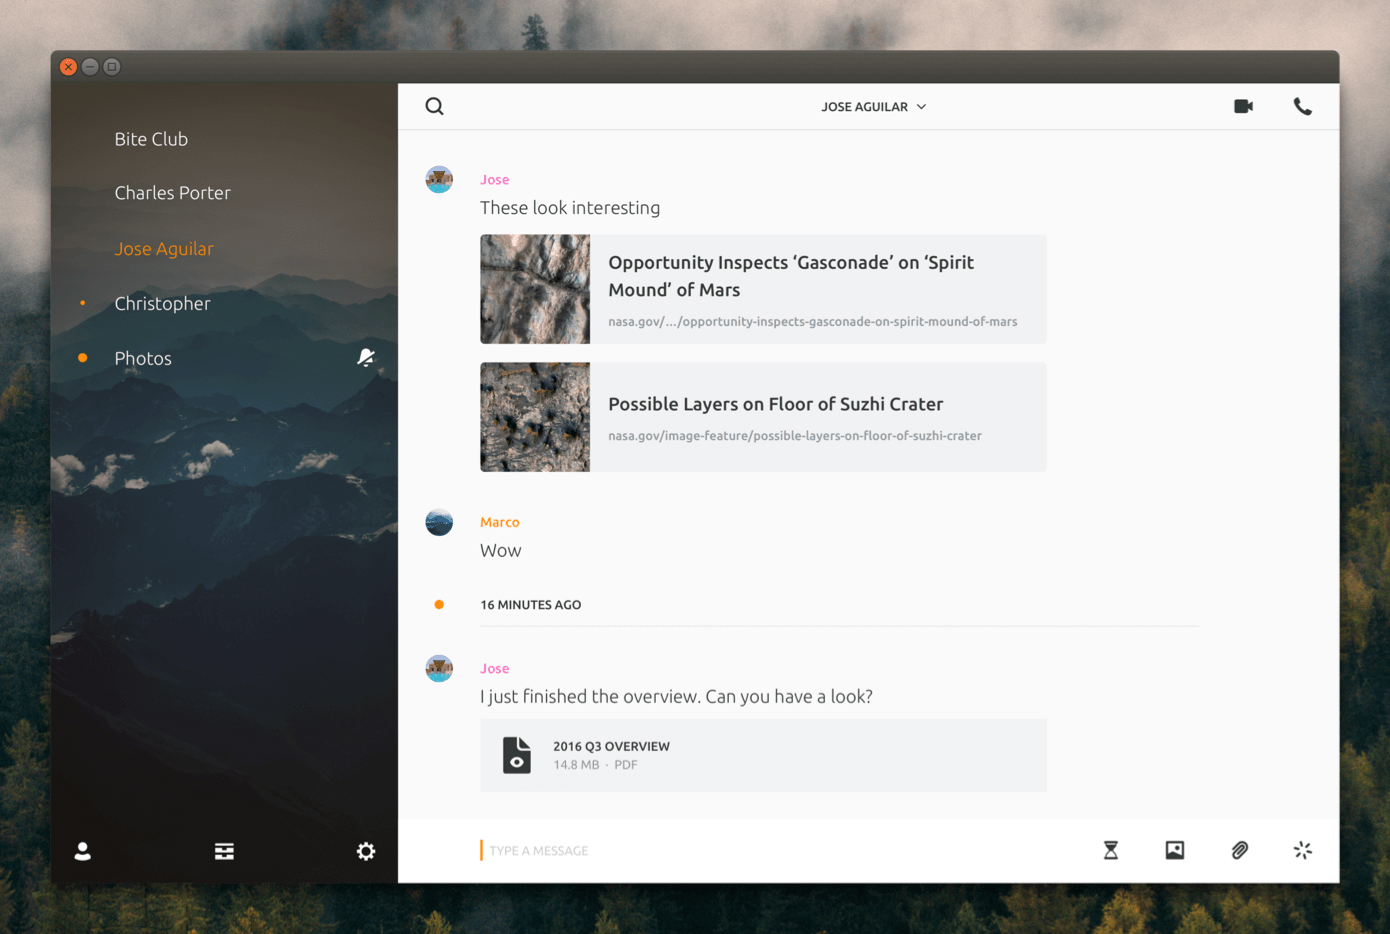
Task: Open the Bite Club conversation
Action: click(x=151, y=139)
